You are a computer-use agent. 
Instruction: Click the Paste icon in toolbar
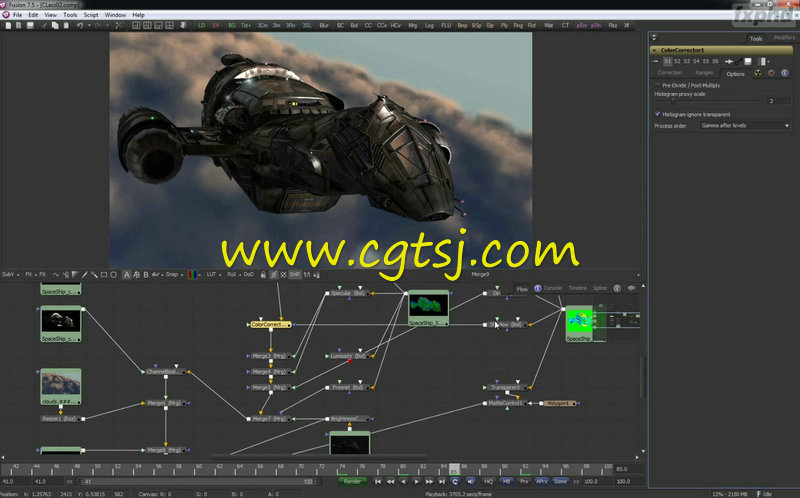(66, 26)
